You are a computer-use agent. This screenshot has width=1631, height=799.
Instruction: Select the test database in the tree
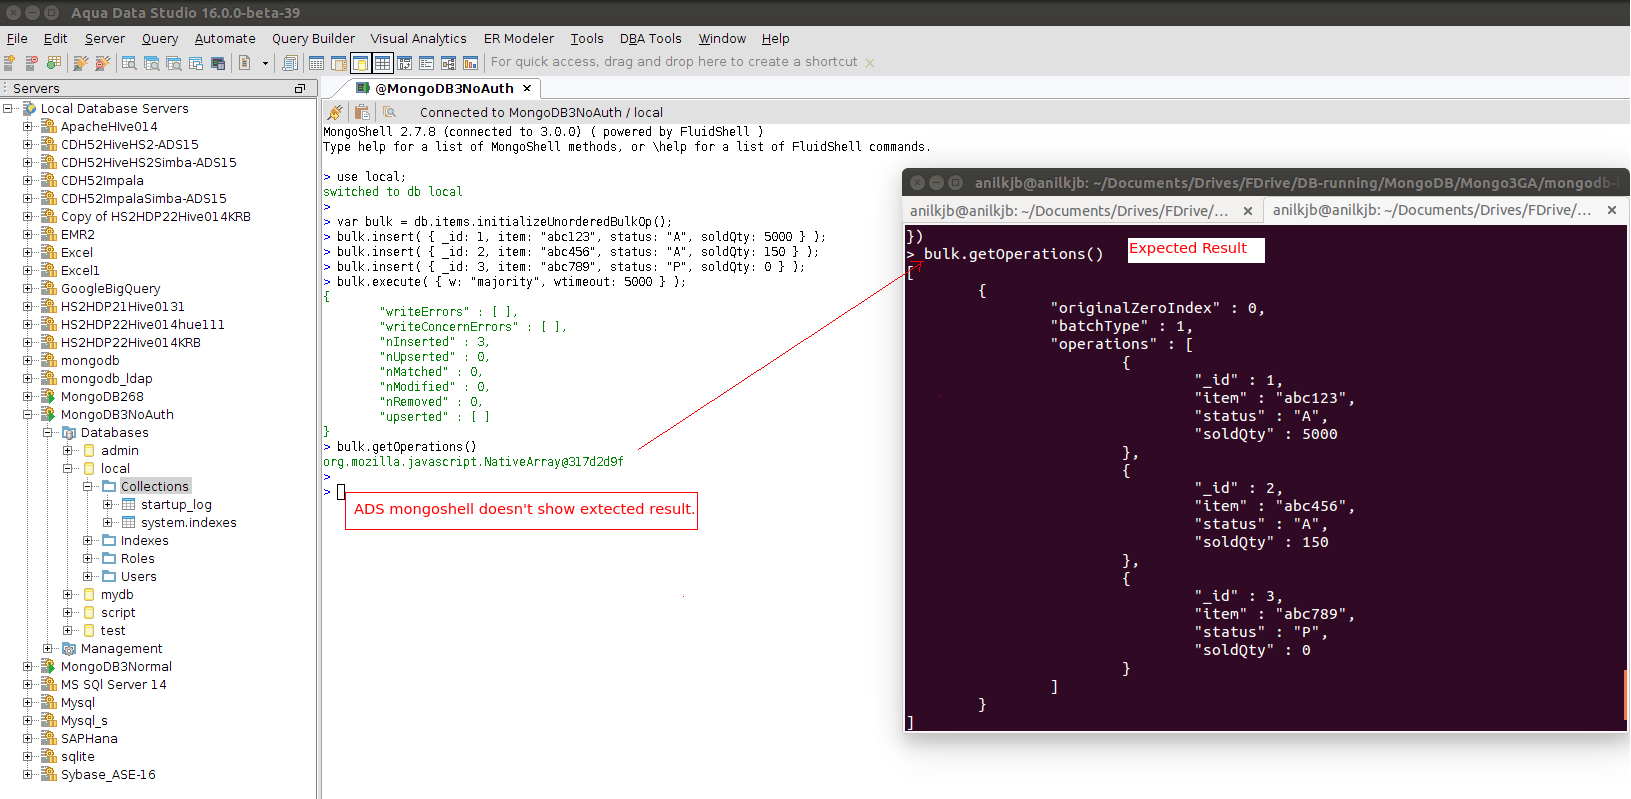pos(113,631)
